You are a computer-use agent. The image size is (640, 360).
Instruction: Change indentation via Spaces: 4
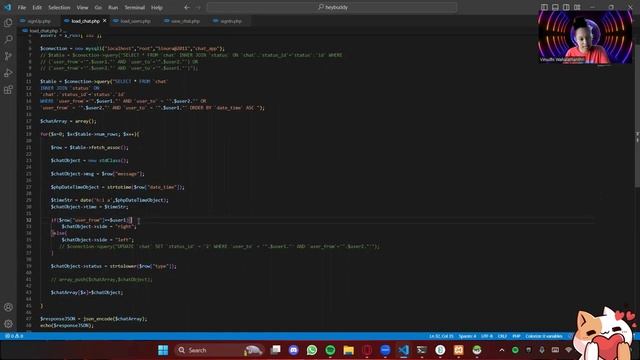(x=467, y=336)
